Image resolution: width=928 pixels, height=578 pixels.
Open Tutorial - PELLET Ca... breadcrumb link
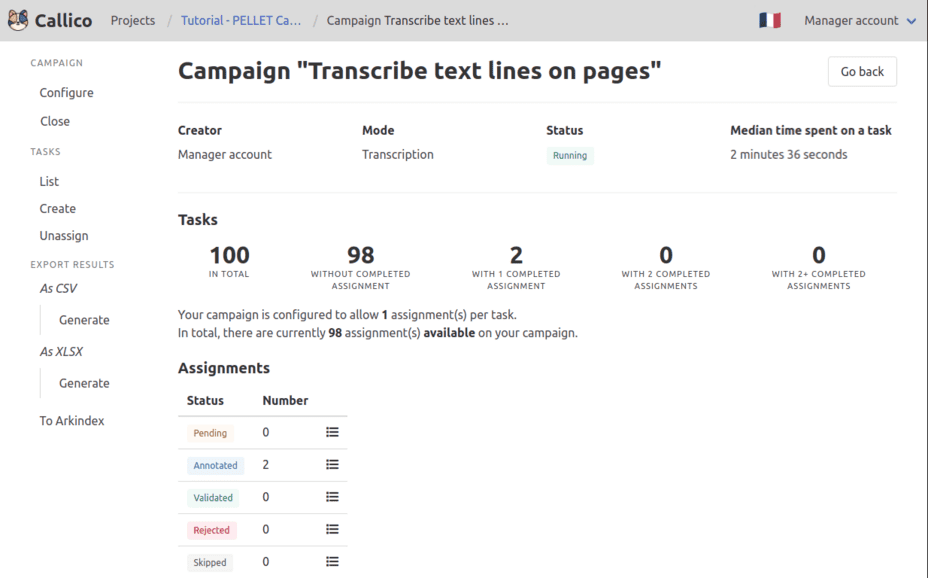point(241,21)
